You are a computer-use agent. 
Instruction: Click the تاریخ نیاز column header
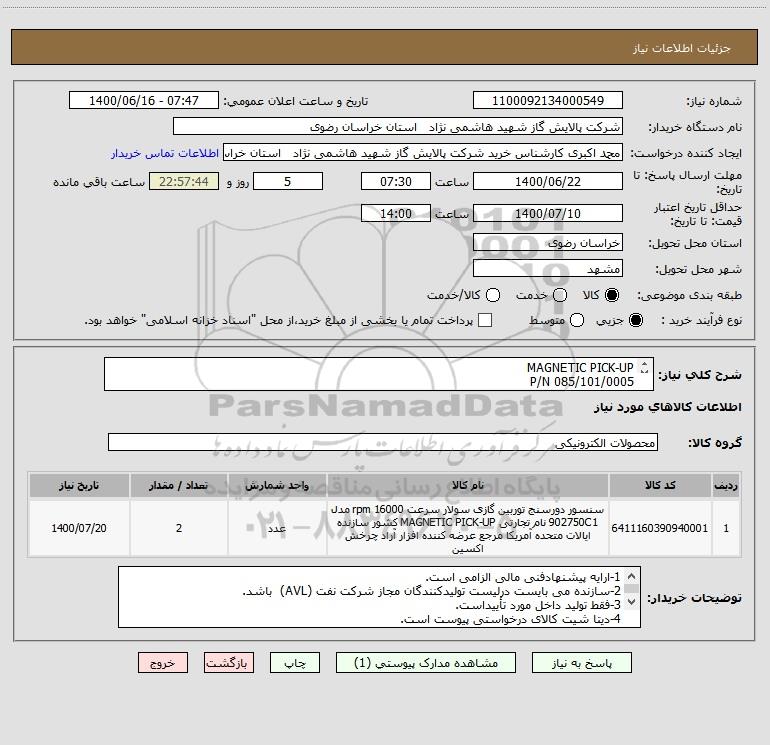point(79,486)
